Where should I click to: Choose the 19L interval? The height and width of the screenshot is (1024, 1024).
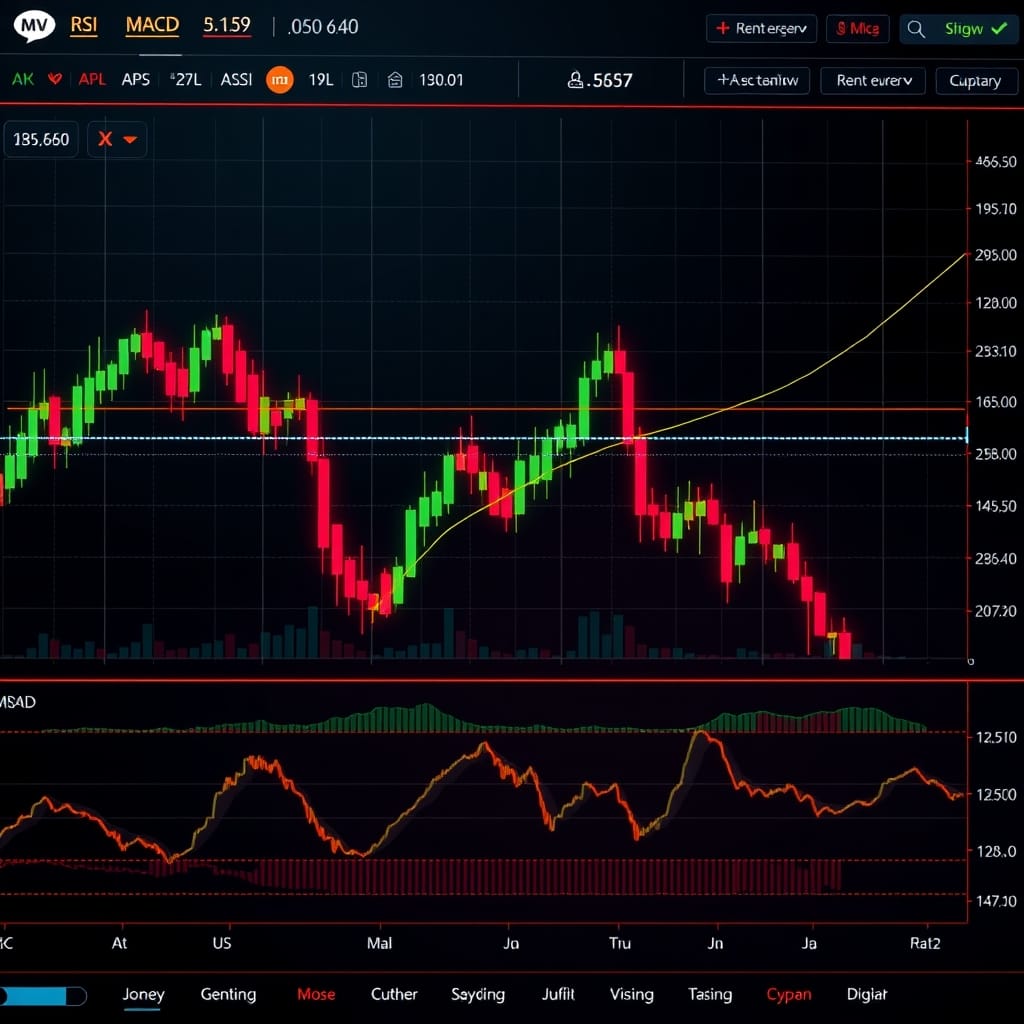coord(321,80)
